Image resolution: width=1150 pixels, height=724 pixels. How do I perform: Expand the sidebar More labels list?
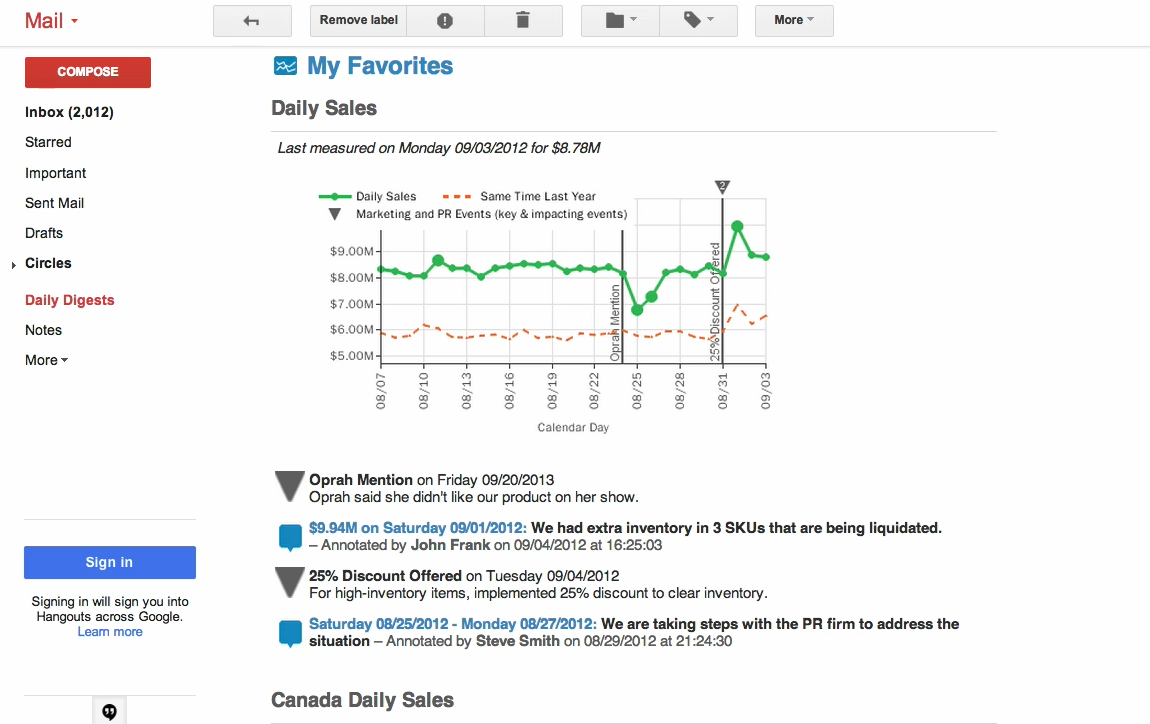tap(46, 360)
